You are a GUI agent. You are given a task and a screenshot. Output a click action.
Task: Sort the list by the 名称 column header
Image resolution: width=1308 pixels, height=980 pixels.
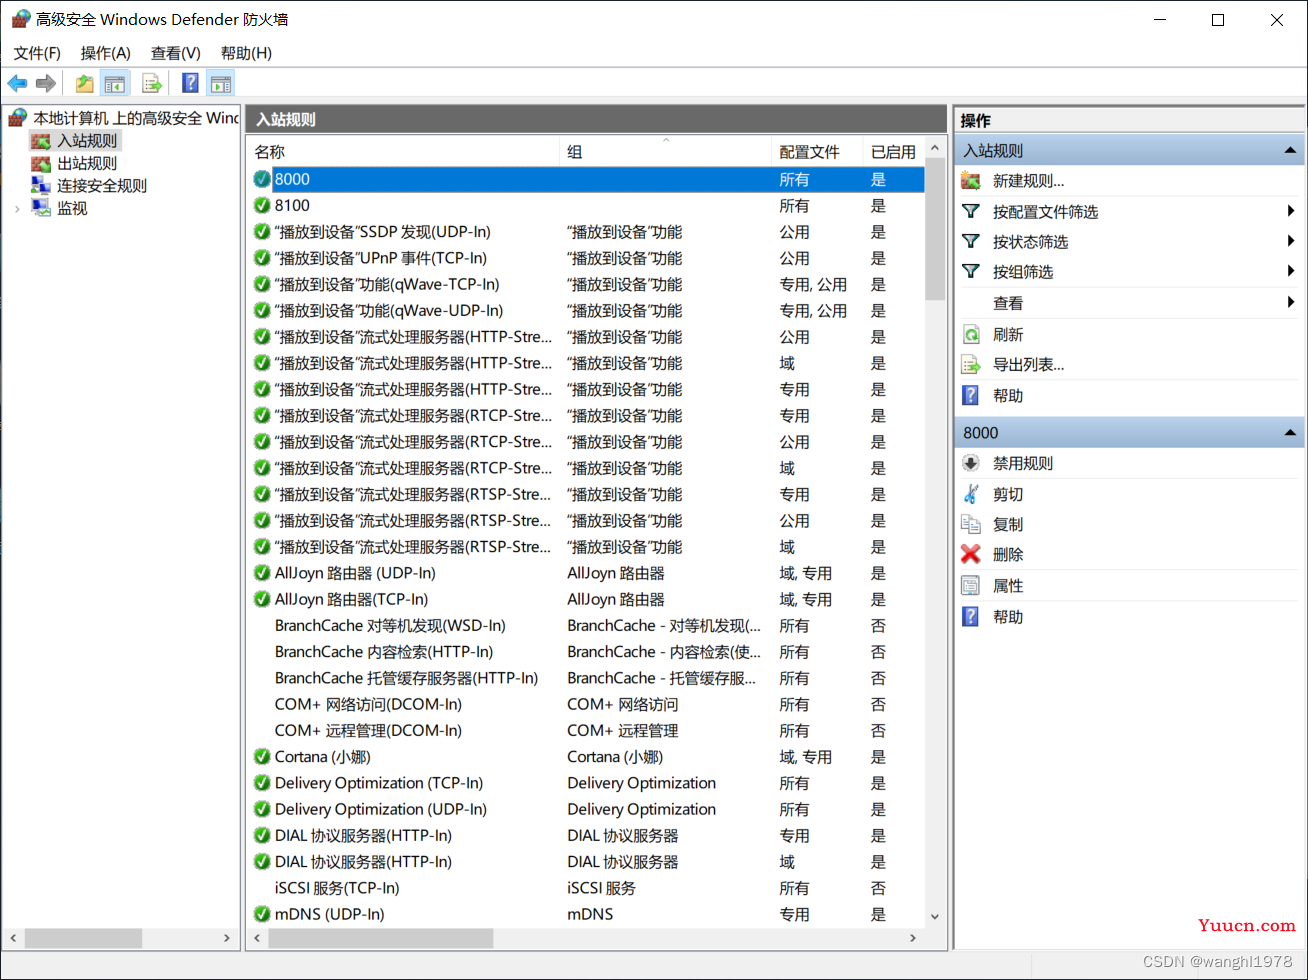tap(403, 152)
